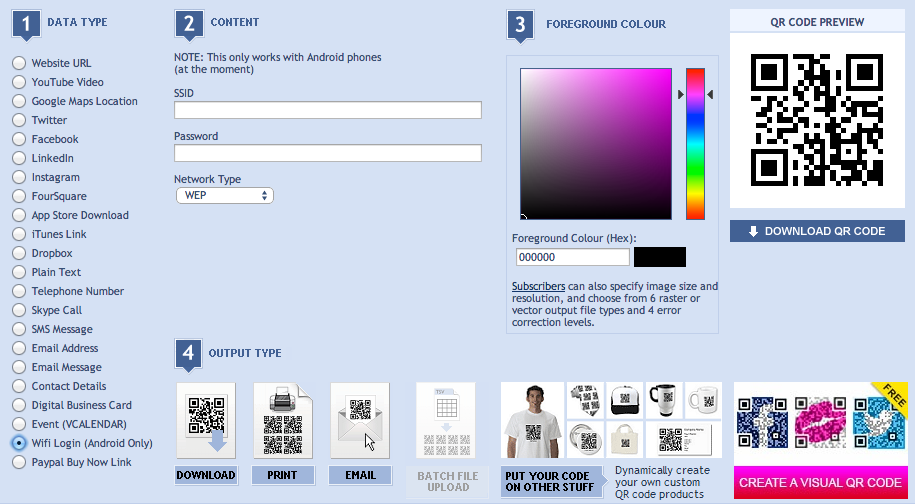
Task: Select Wifi Login (Android Only) option
Action: point(19,443)
